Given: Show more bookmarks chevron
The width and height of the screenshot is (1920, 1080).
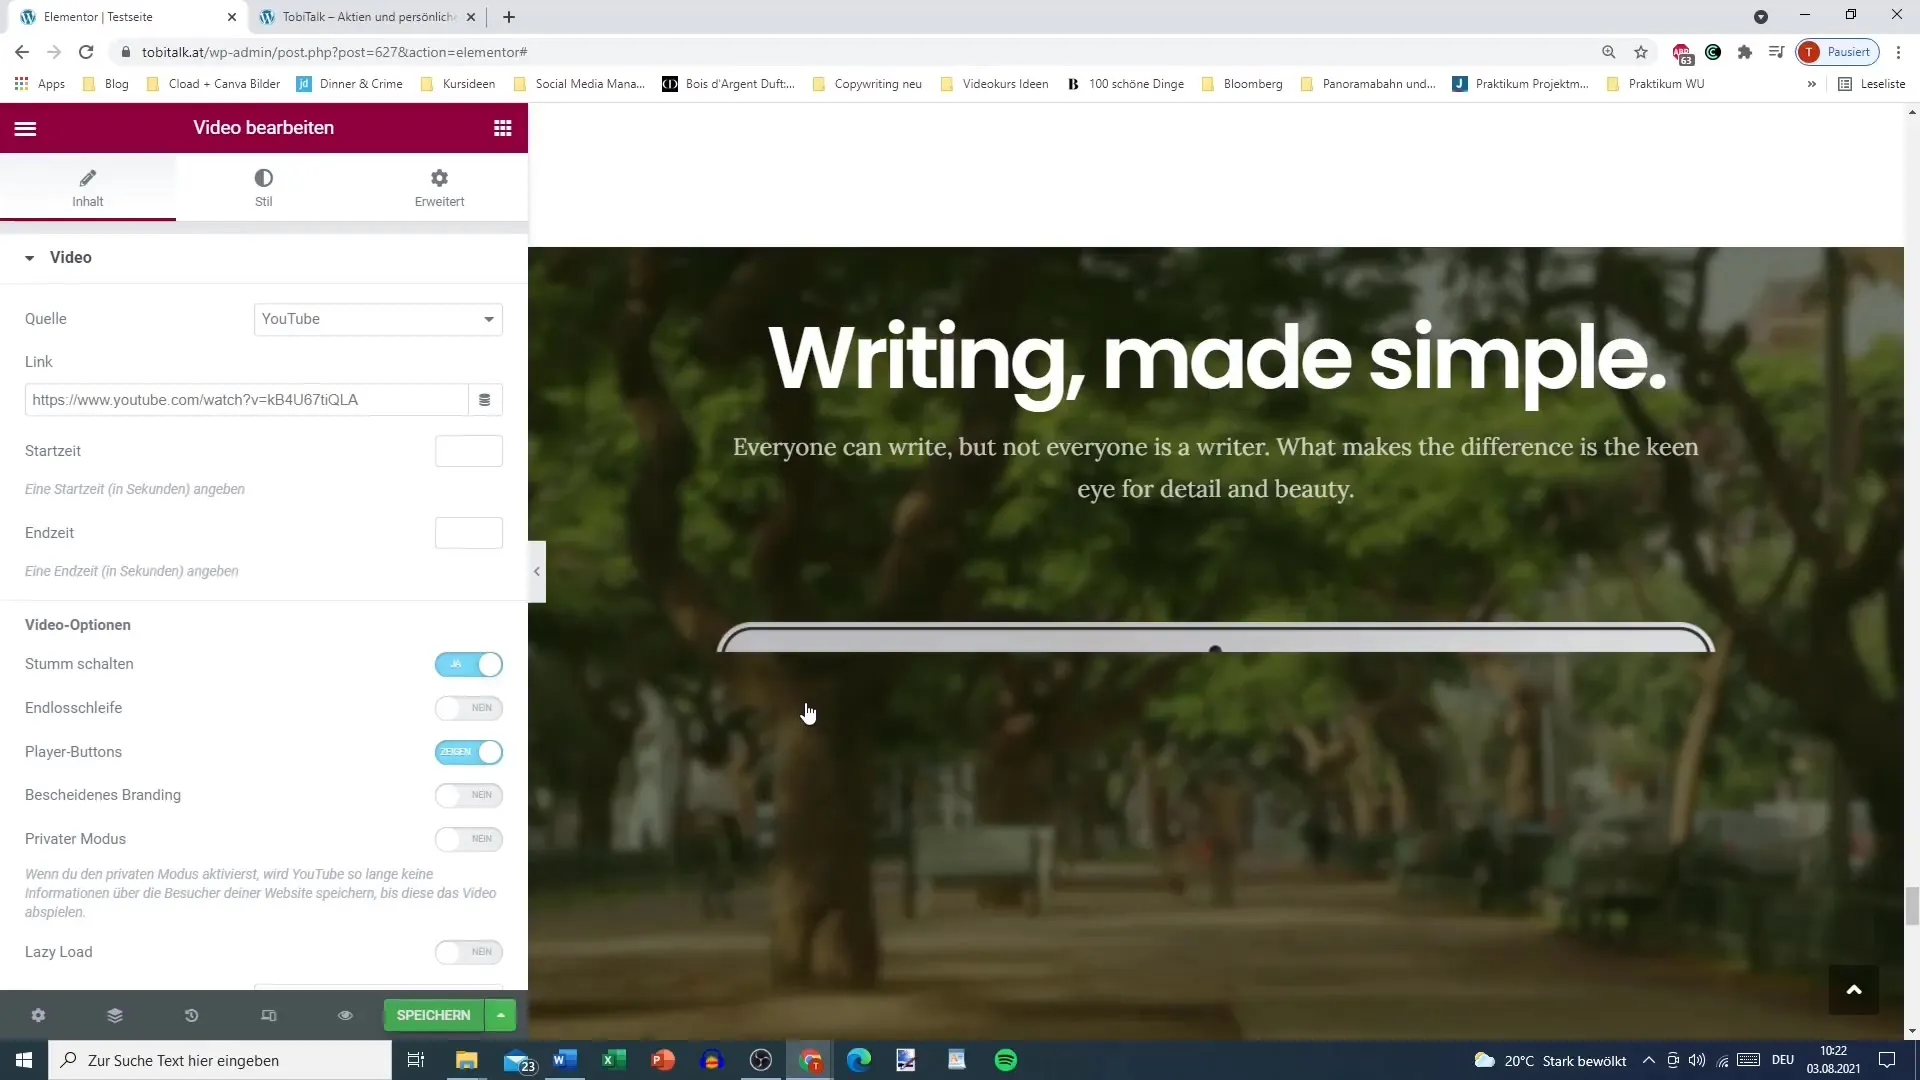Looking at the screenshot, I should point(1812,84).
